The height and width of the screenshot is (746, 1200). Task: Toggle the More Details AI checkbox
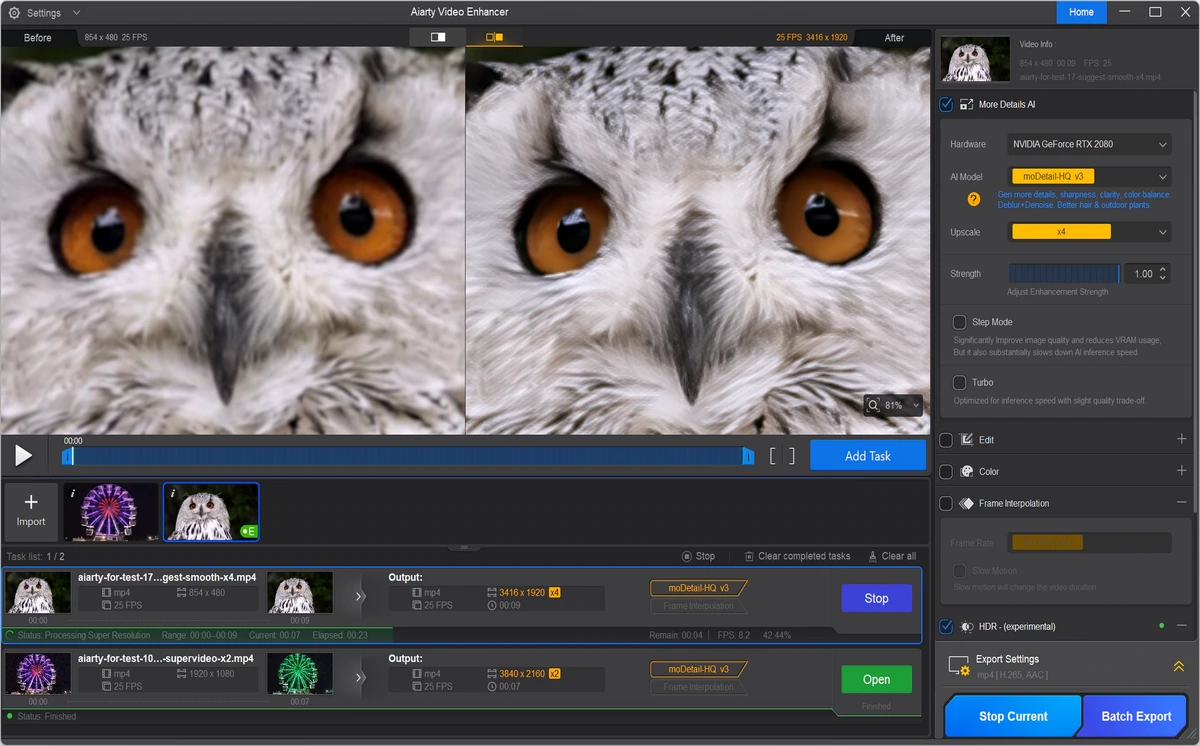tap(946, 104)
